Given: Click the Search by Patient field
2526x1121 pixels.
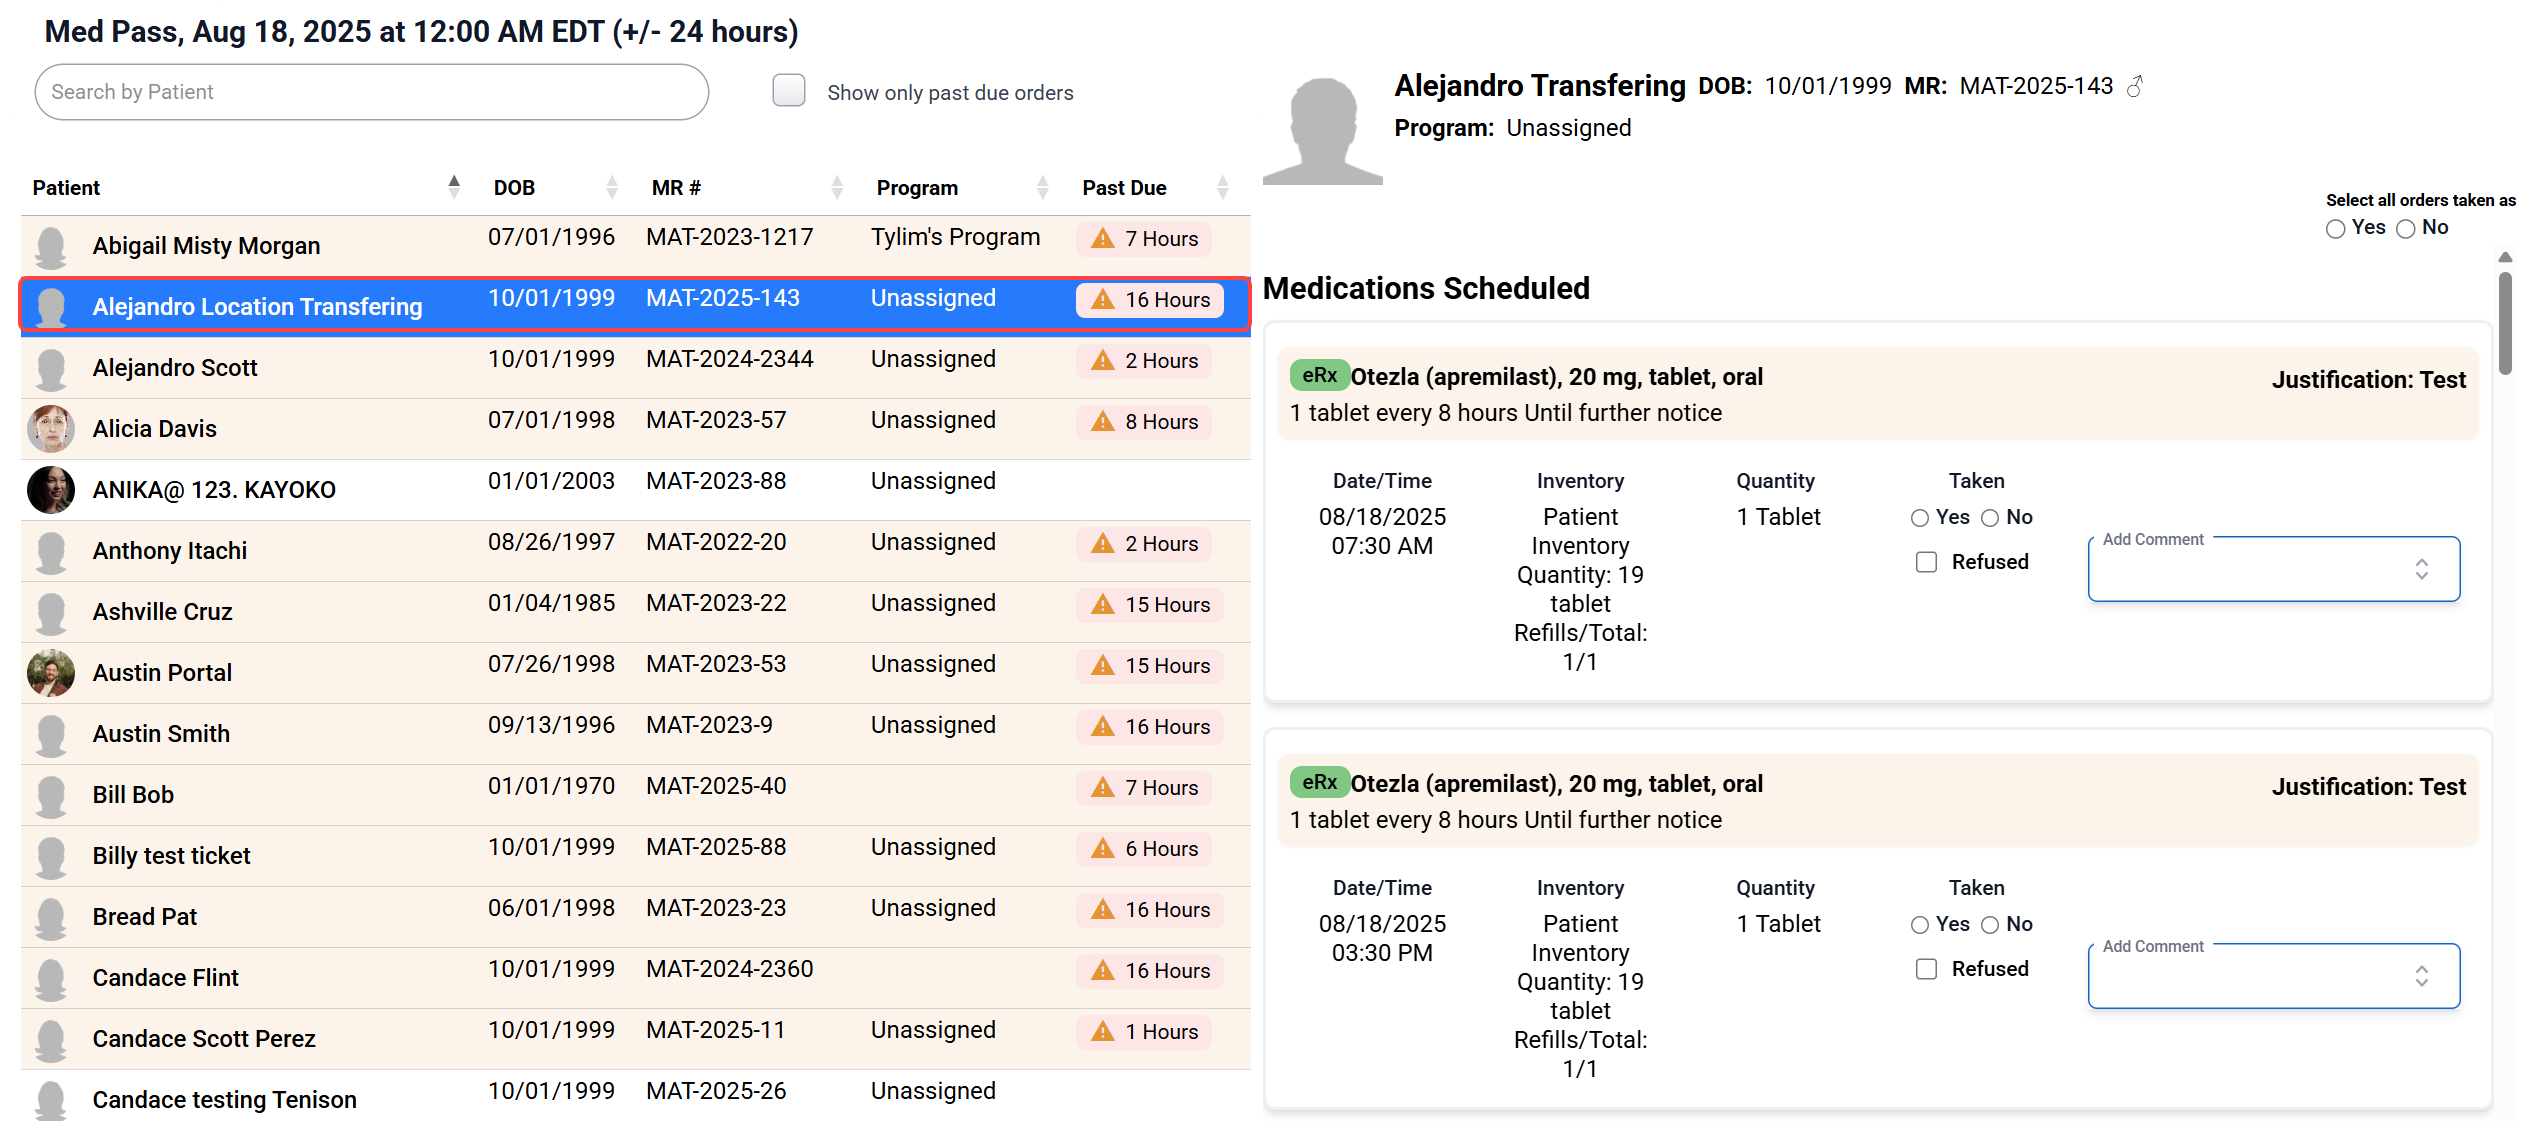Looking at the screenshot, I should [x=371, y=92].
